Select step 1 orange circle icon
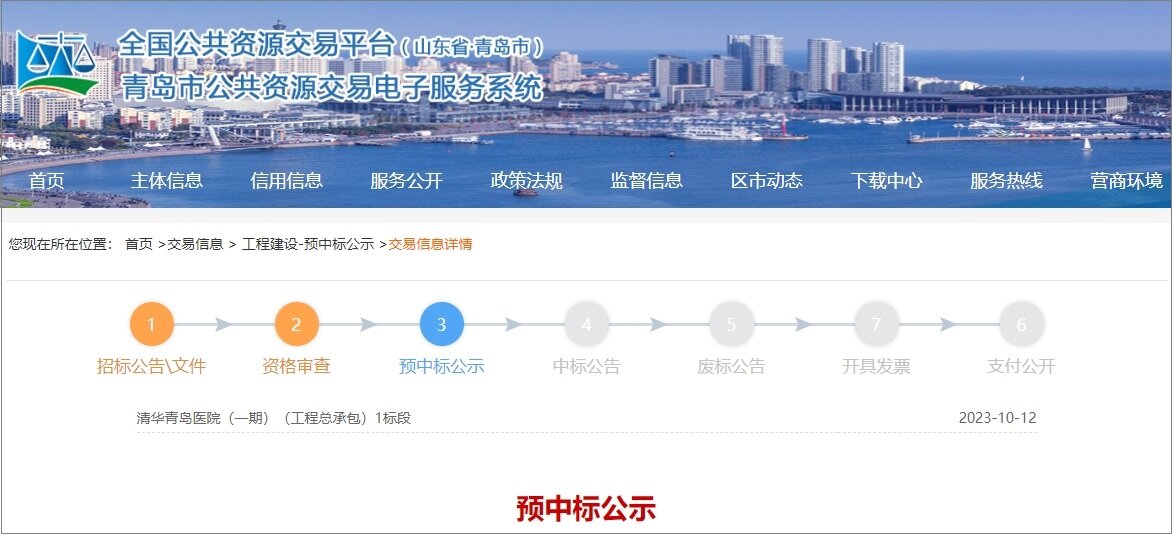 click(152, 324)
